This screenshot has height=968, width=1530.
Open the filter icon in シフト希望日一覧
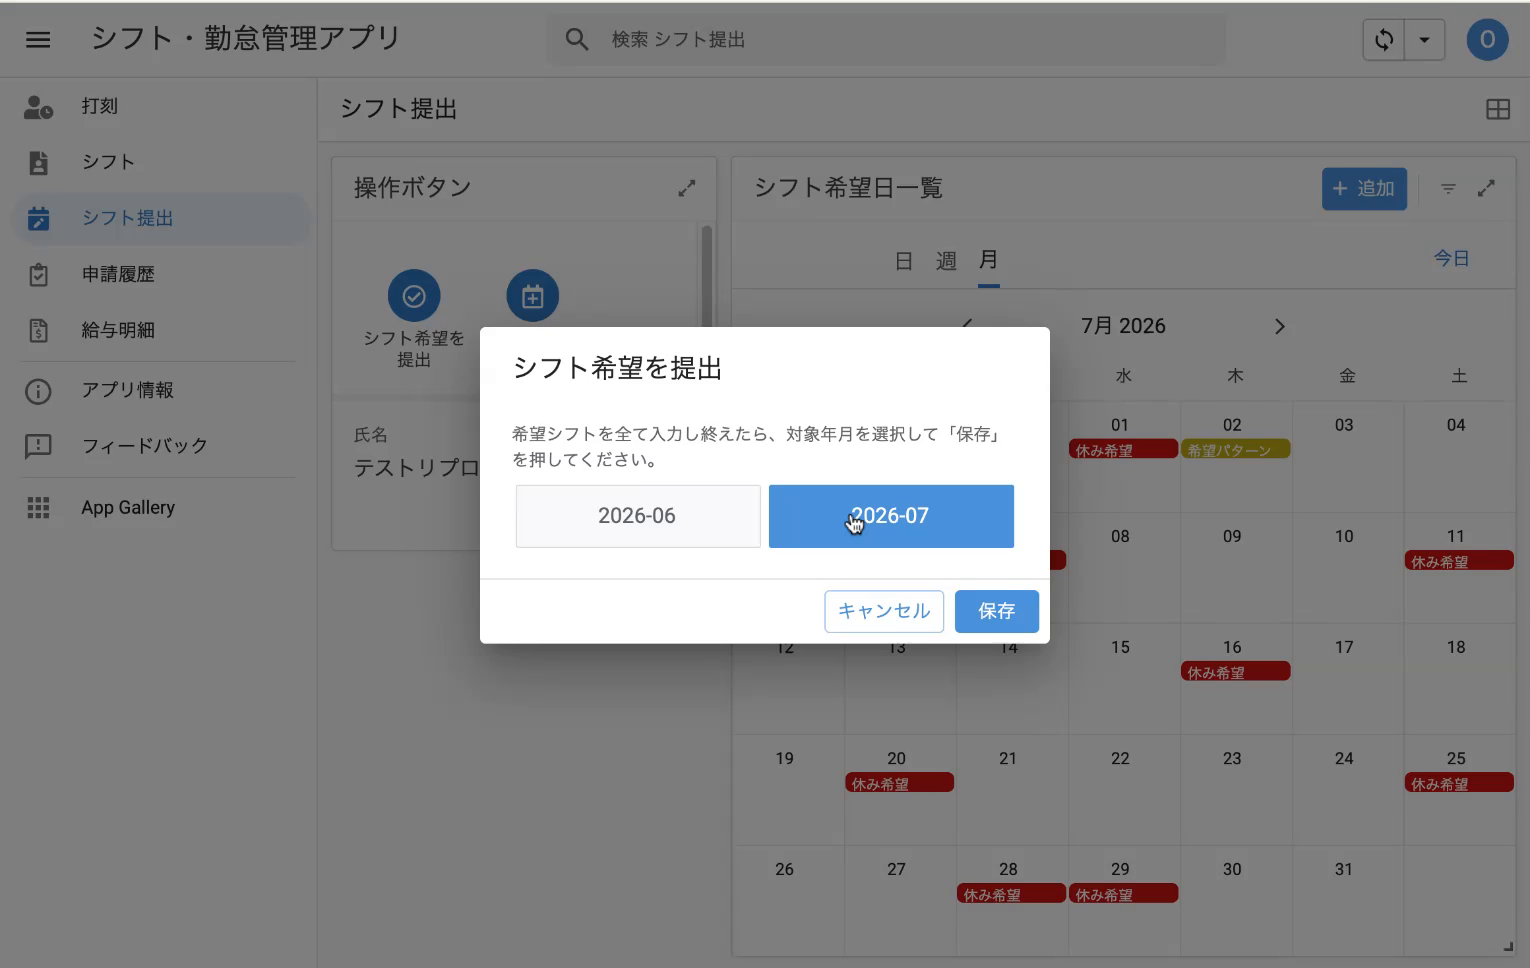coord(1447,189)
